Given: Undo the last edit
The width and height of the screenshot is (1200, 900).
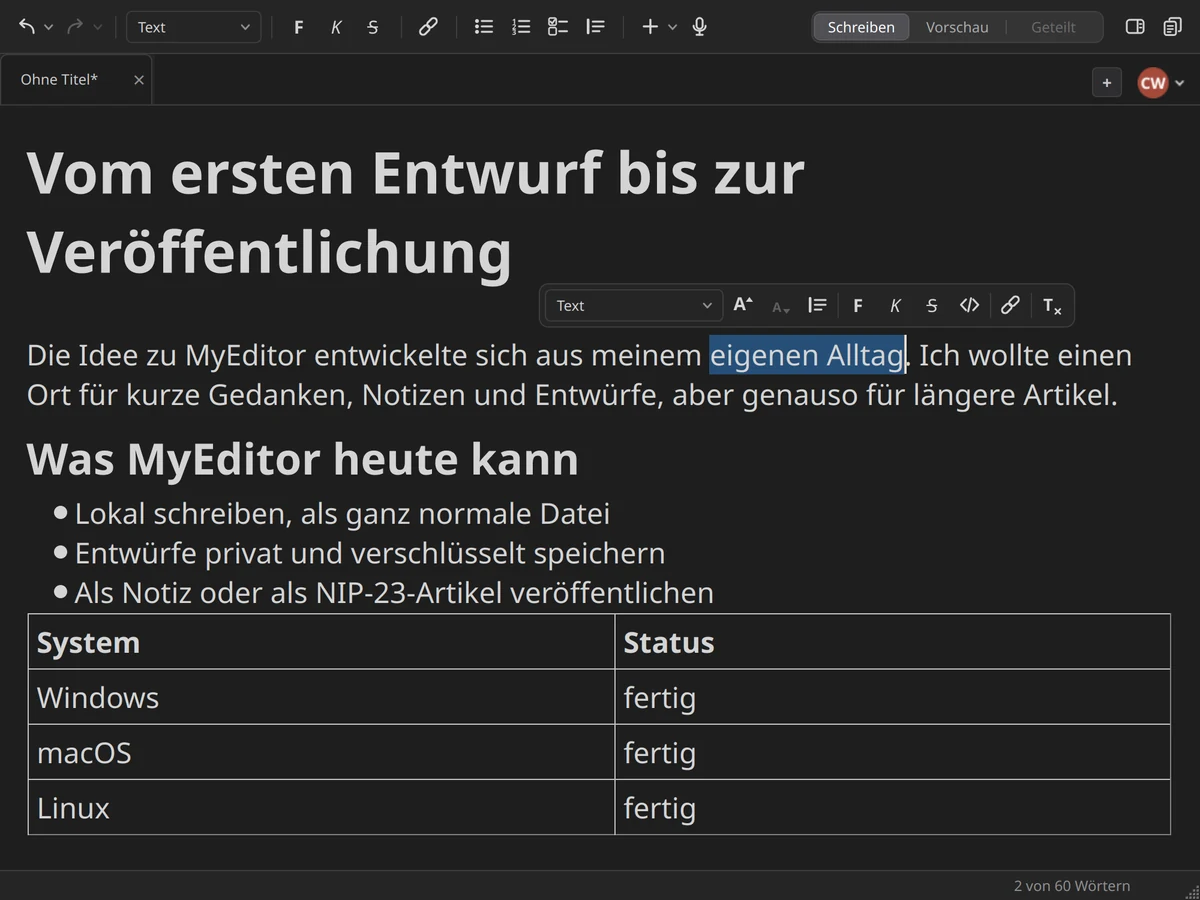Looking at the screenshot, I should tap(27, 27).
